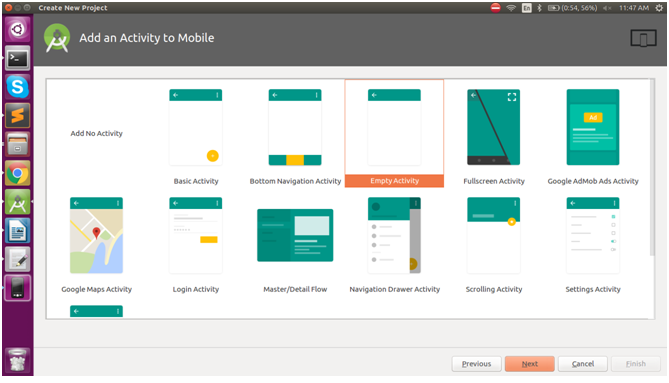The height and width of the screenshot is (383, 669).
Task: Launch Google Chrome from the launcher
Action: click(x=17, y=173)
